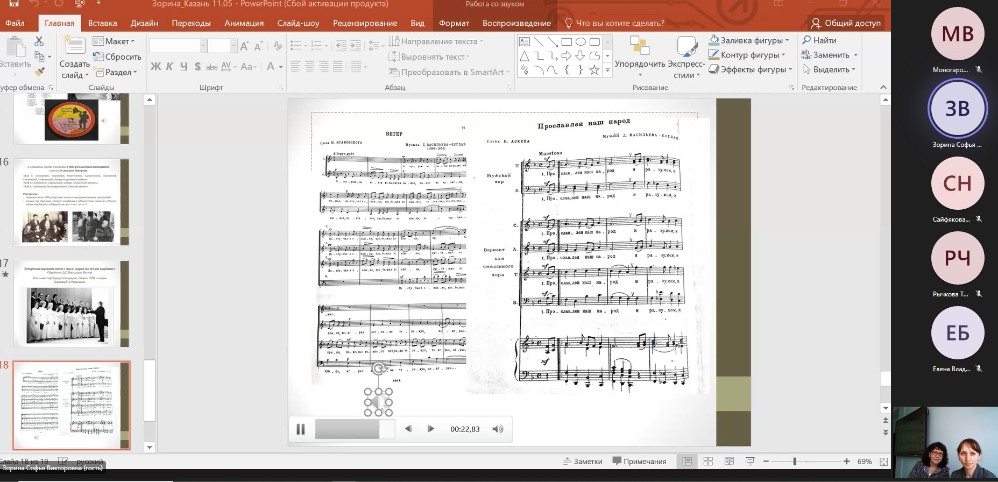The image size is (998, 482).
Task: Open the Вставка ribbon tab
Action: [102, 22]
